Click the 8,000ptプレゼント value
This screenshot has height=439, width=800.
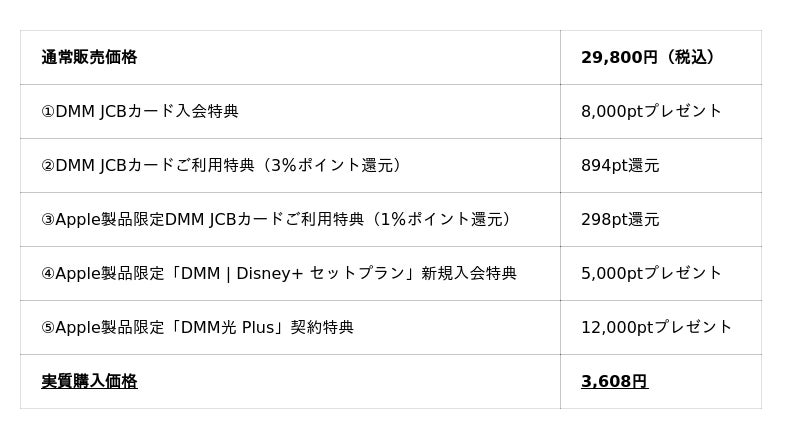click(x=651, y=112)
